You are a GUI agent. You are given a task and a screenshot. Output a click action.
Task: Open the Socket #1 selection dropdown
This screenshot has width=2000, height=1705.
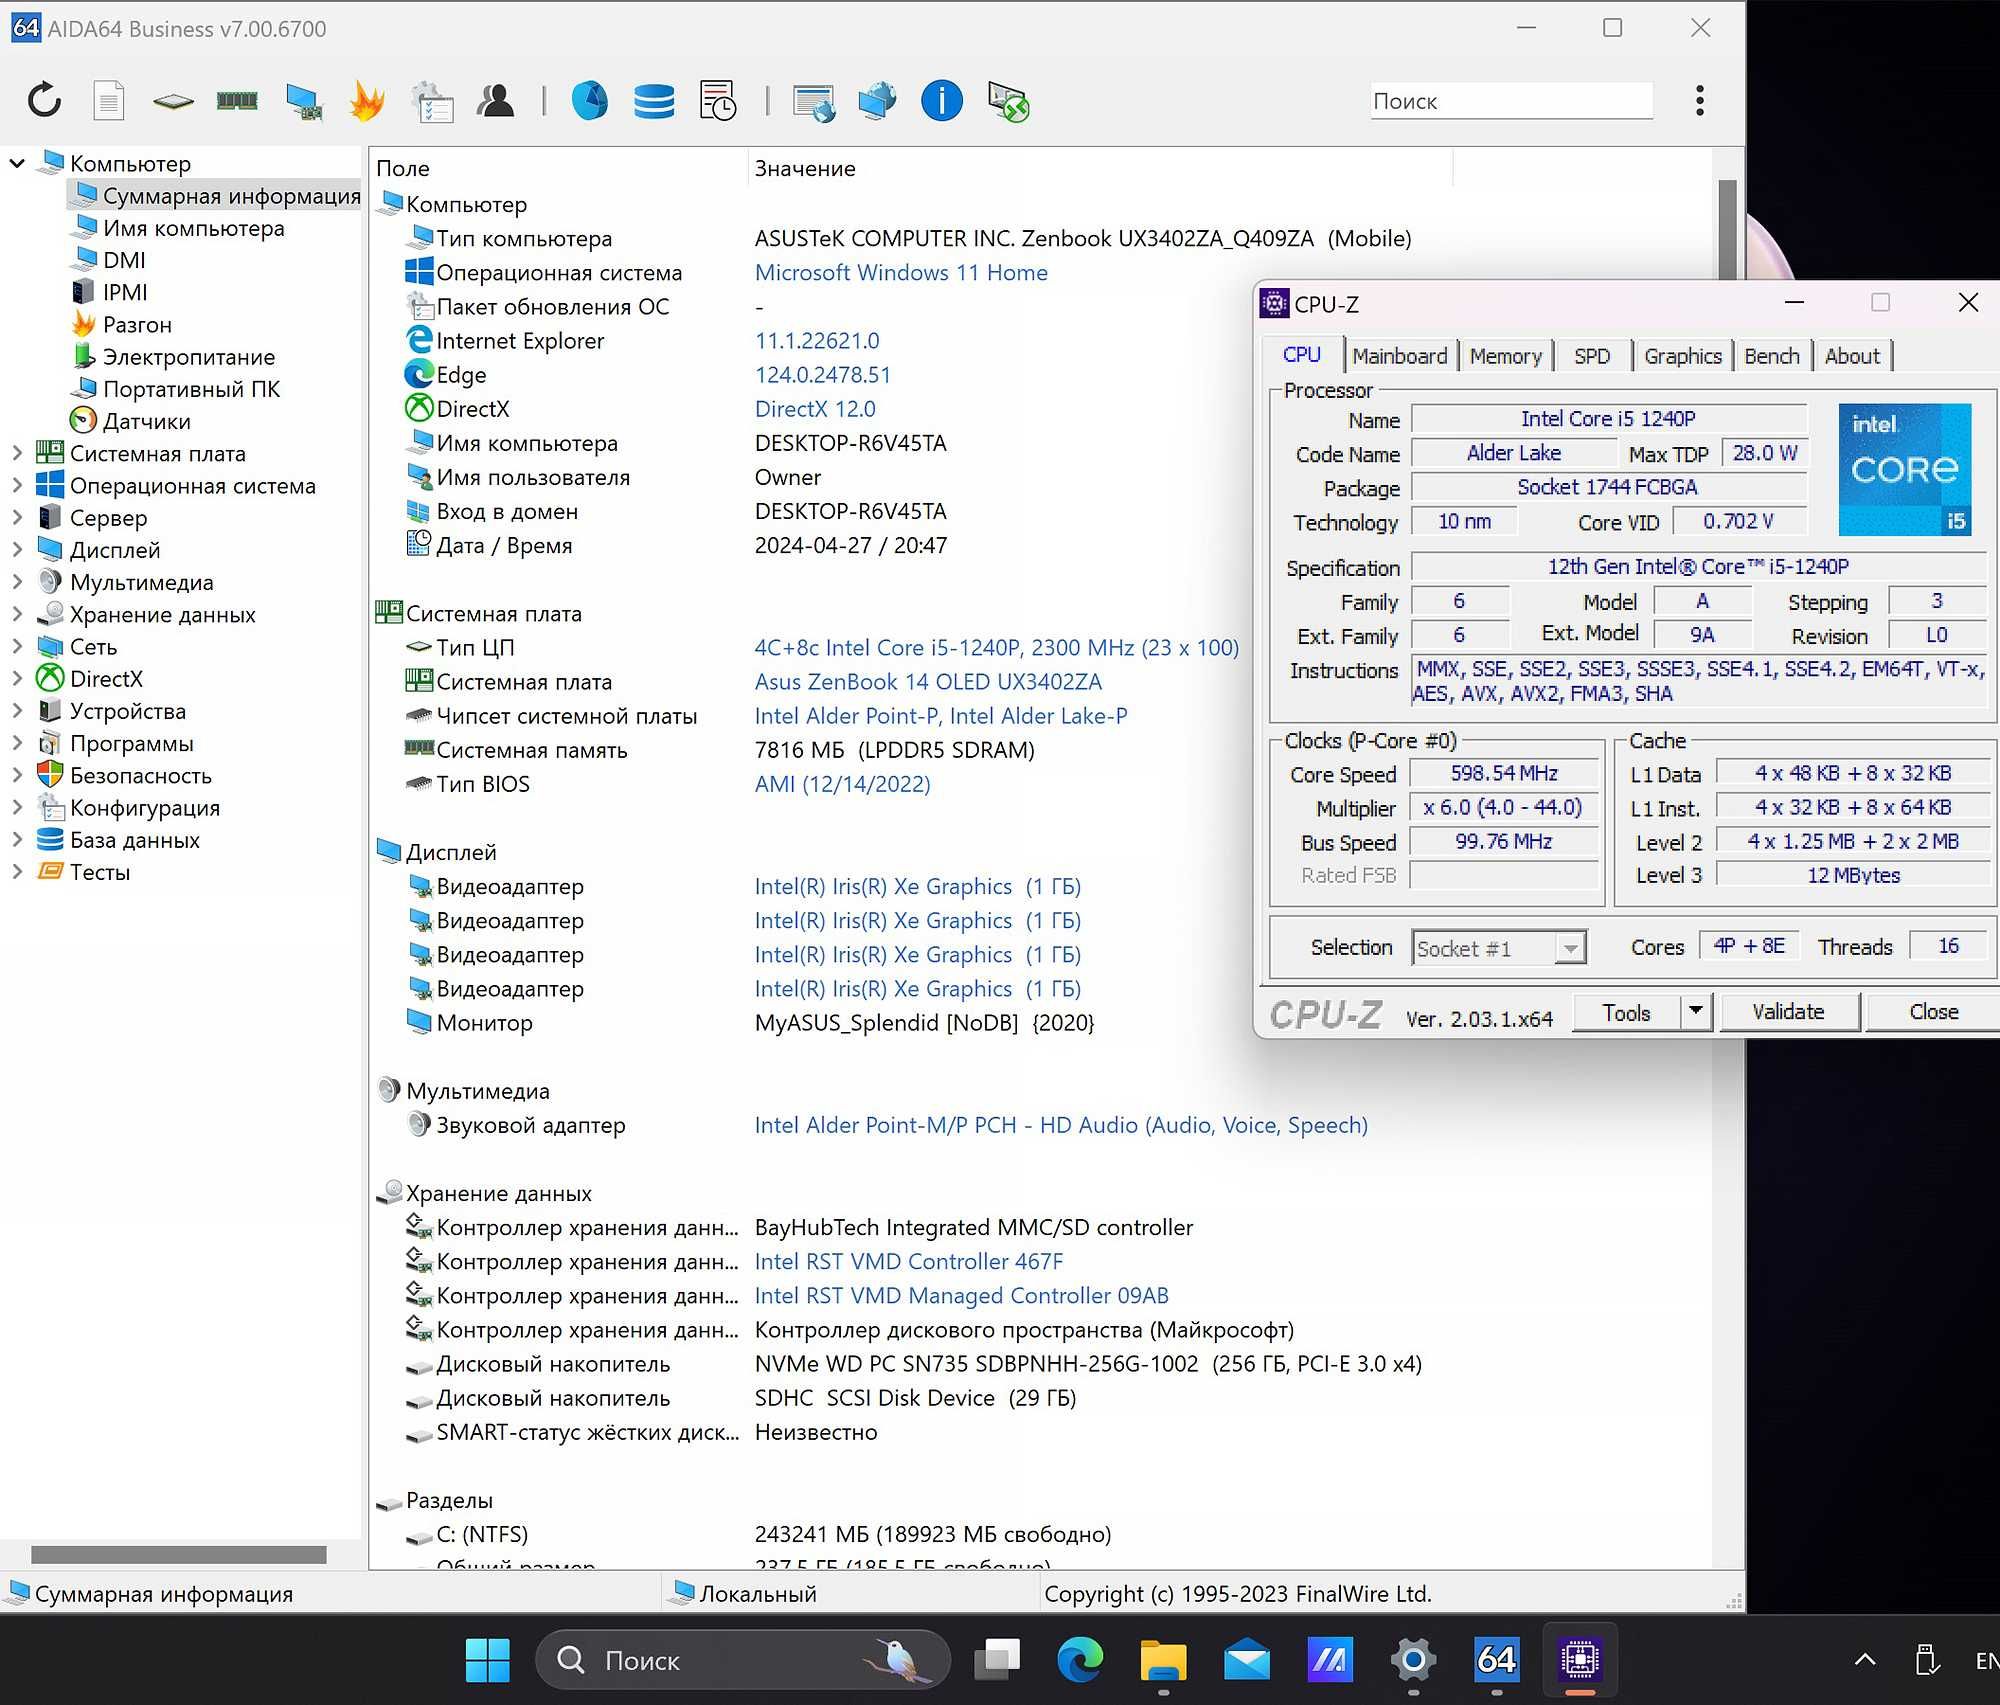pos(1499,948)
